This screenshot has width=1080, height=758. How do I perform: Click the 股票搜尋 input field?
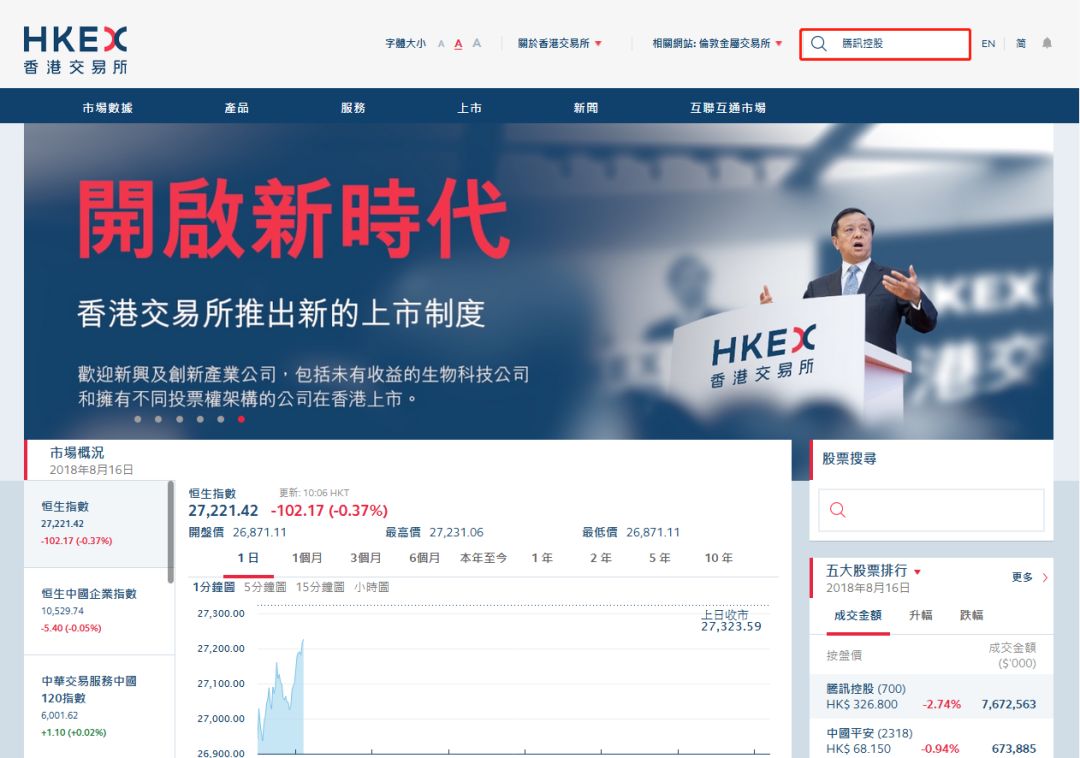pyautogui.click(x=931, y=510)
